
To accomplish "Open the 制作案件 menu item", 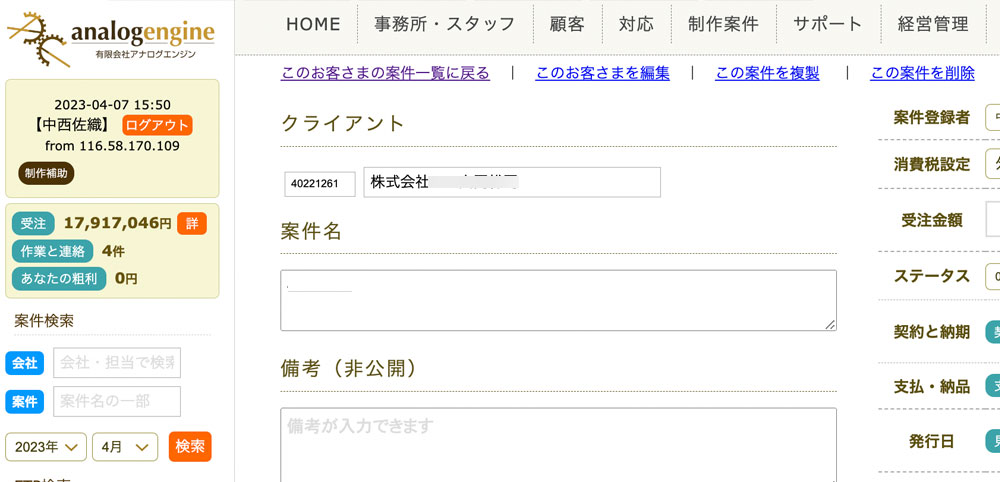I will click(x=723, y=24).
